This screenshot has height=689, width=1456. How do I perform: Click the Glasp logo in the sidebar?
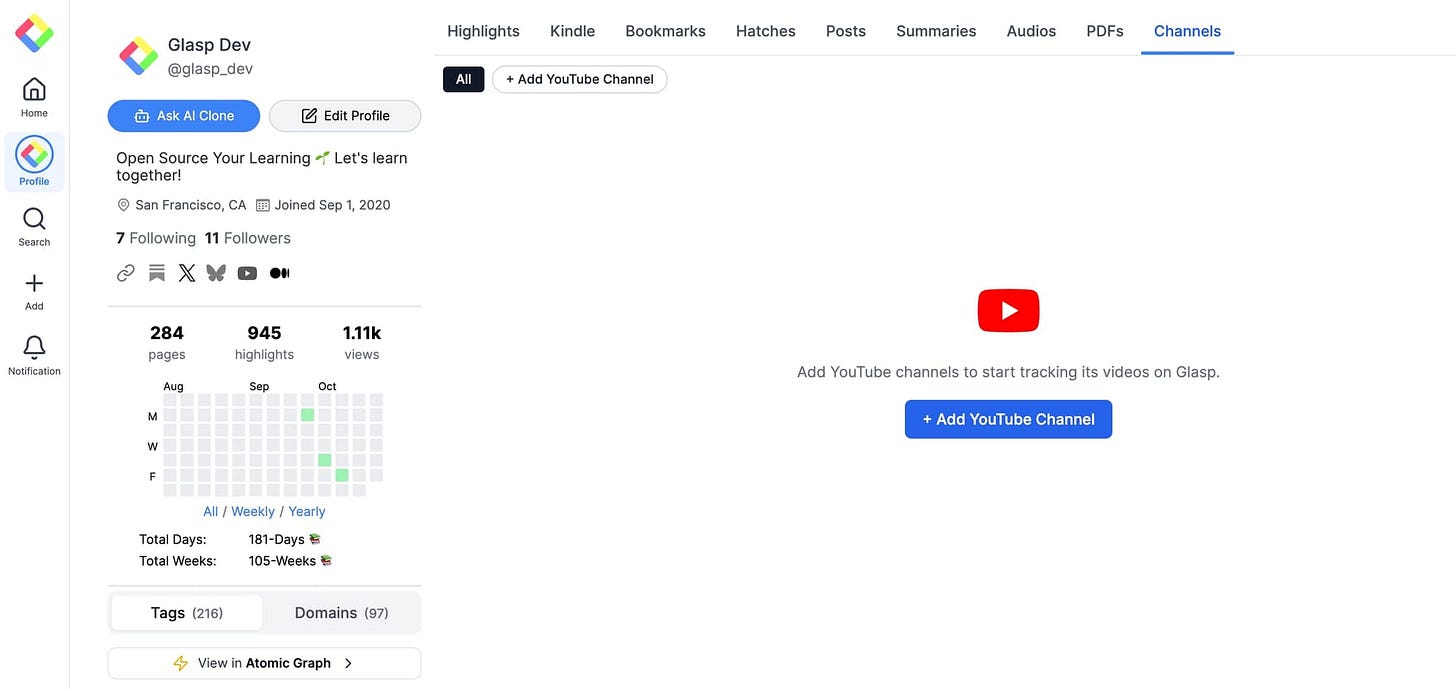pos(34,33)
